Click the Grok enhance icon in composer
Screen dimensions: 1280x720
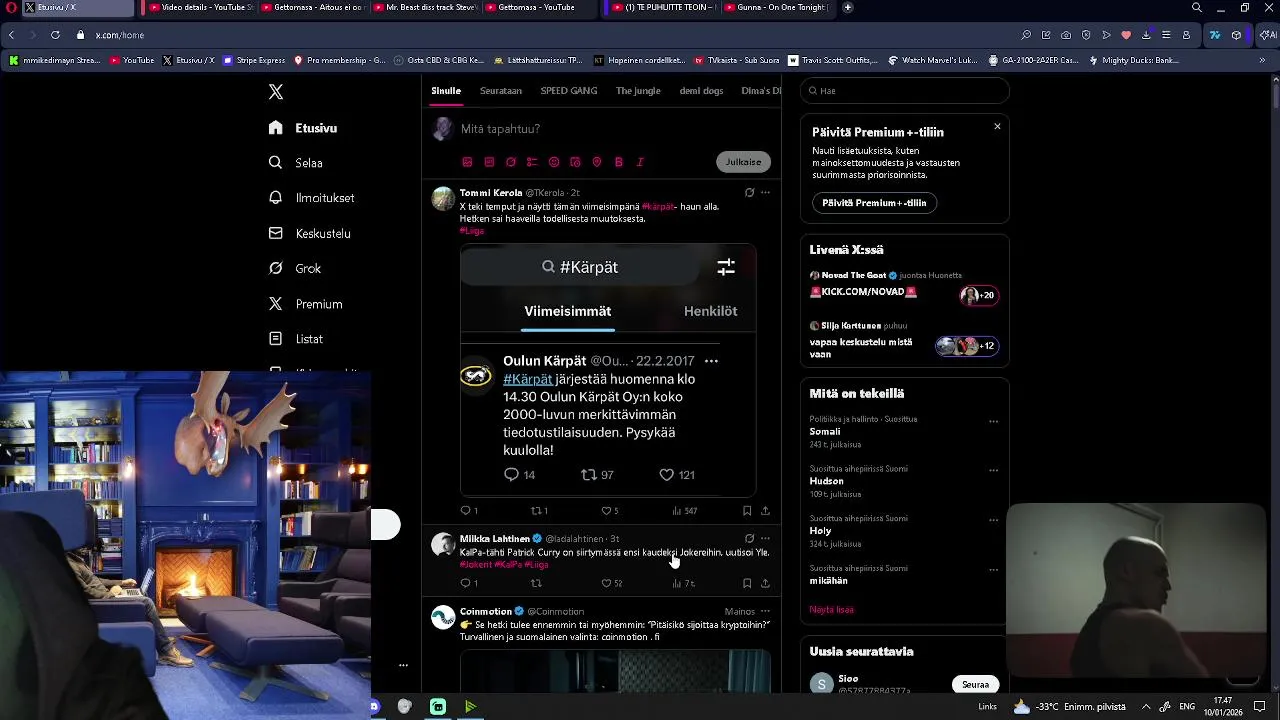[x=511, y=162]
